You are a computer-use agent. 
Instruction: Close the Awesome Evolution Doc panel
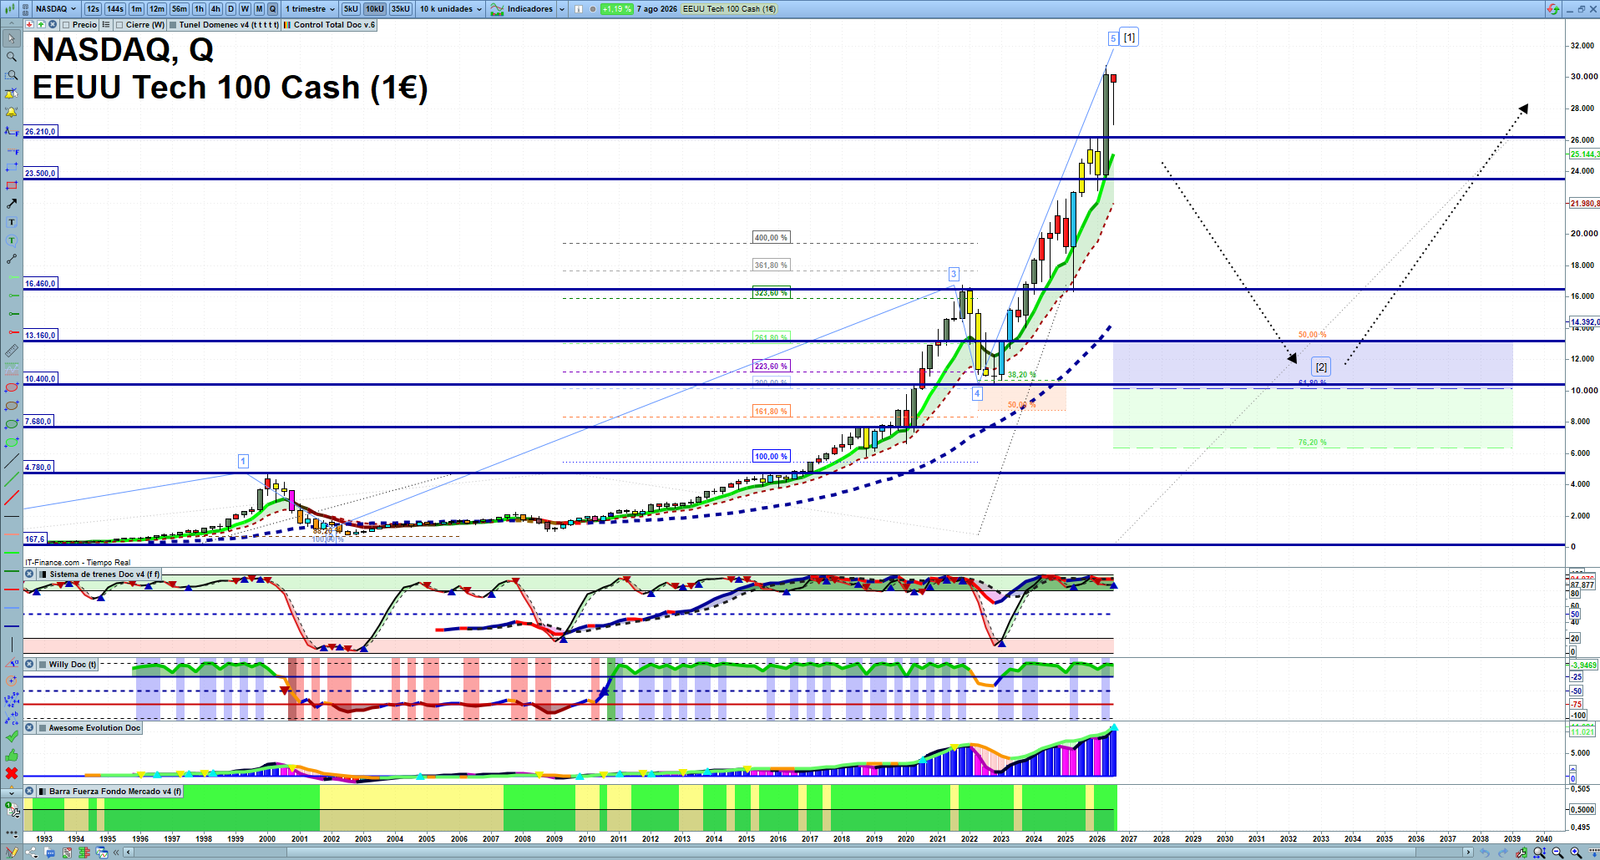pos(29,727)
